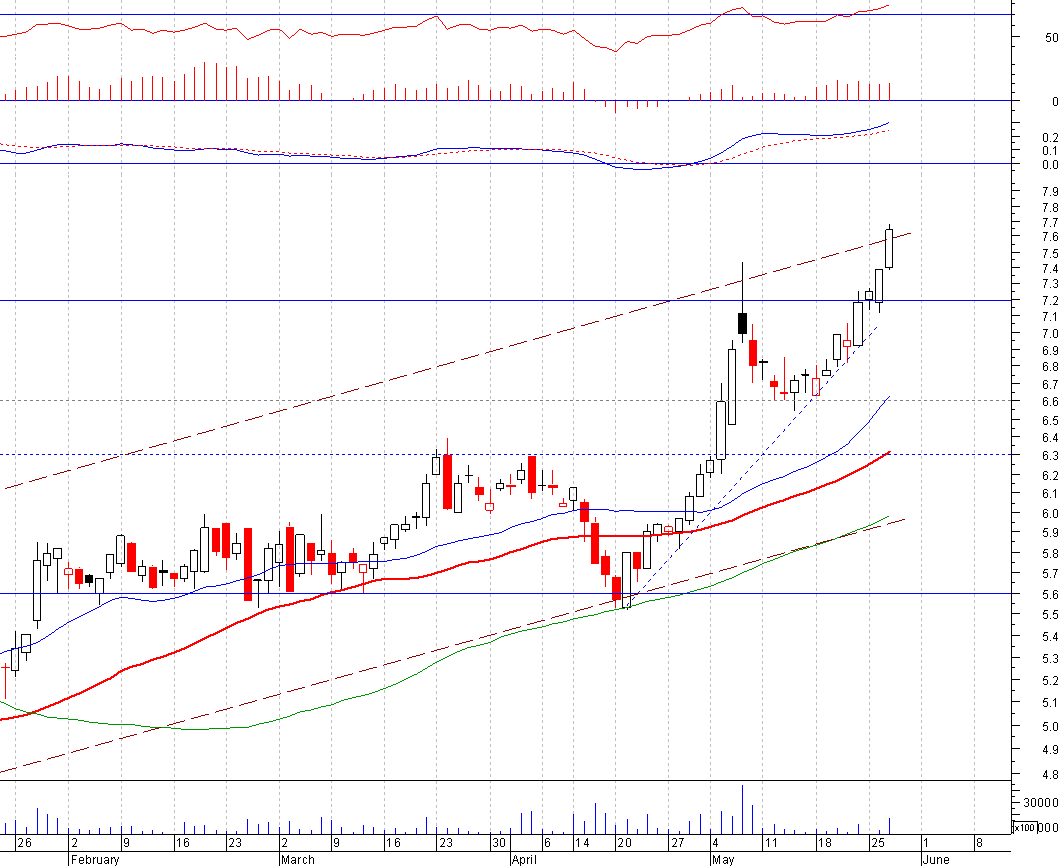
Task: Click the 50 label on oscillator axis
Action: tap(1052, 37)
